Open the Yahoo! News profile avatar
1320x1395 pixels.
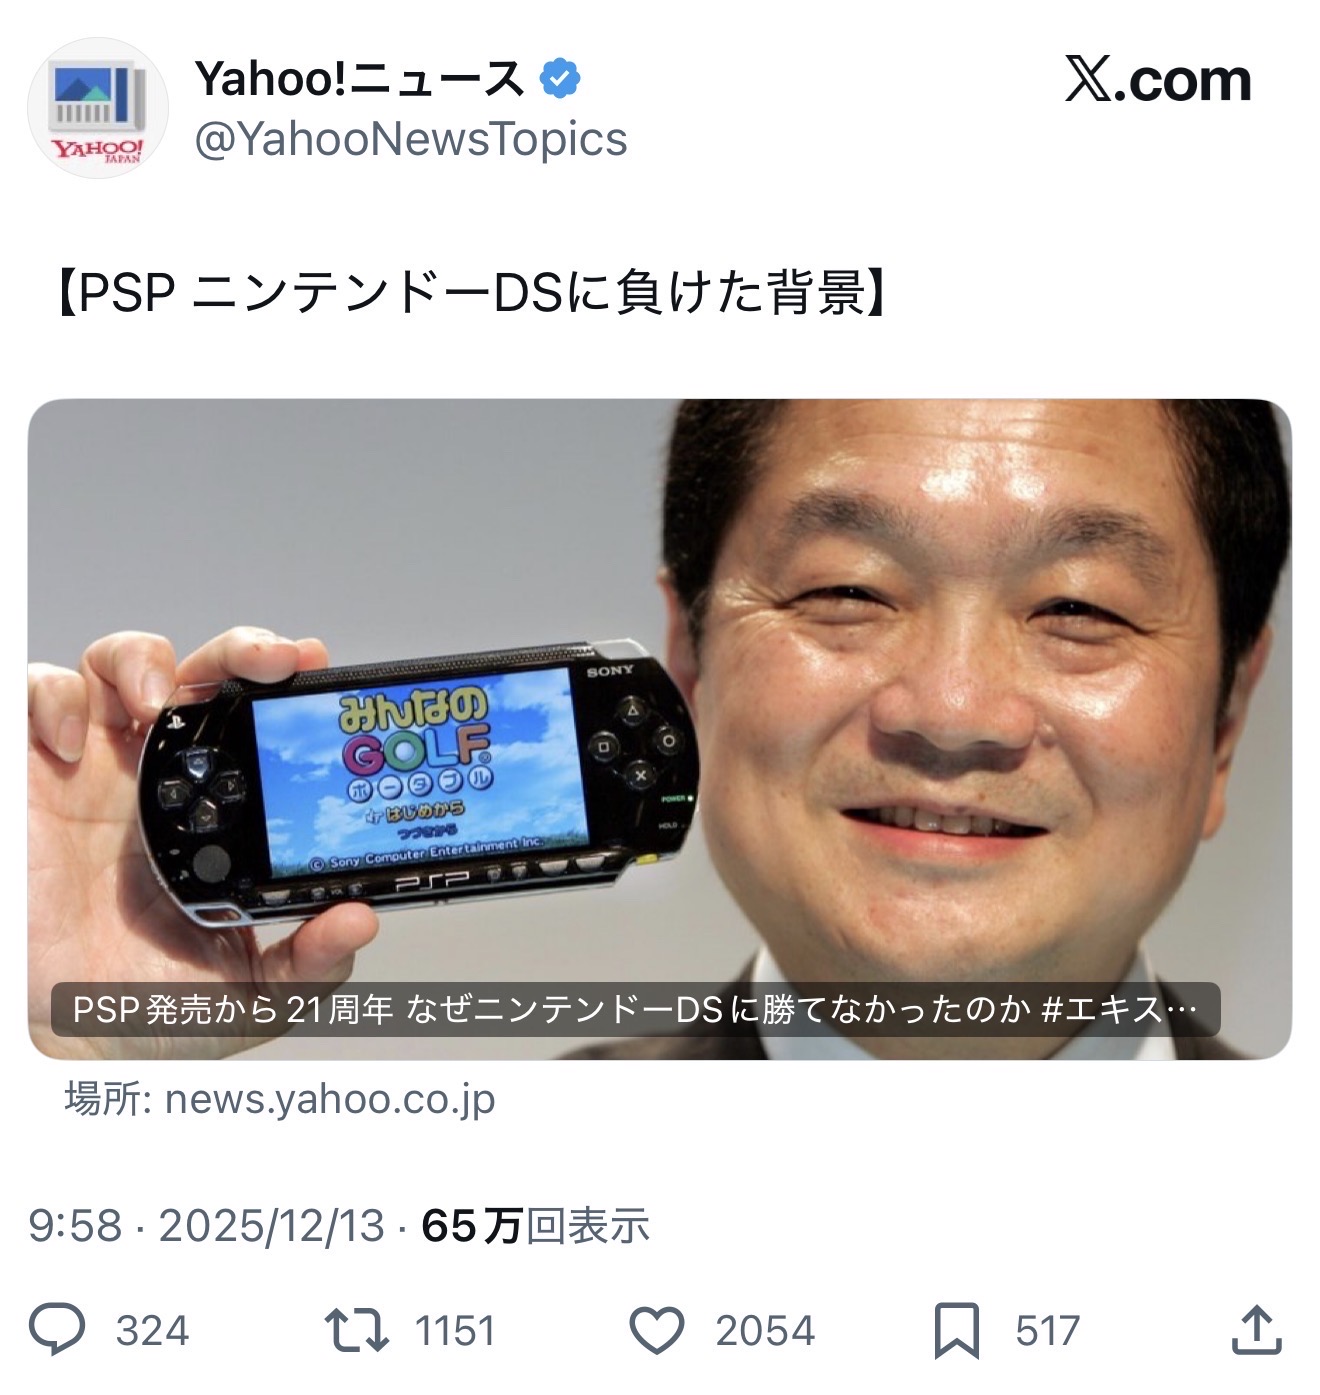coord(97,108)
